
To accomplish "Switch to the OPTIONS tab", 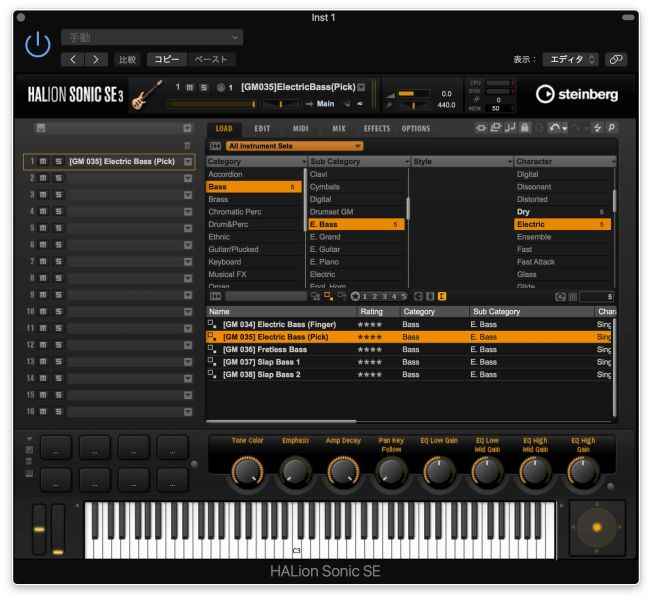I will point(415,128).
